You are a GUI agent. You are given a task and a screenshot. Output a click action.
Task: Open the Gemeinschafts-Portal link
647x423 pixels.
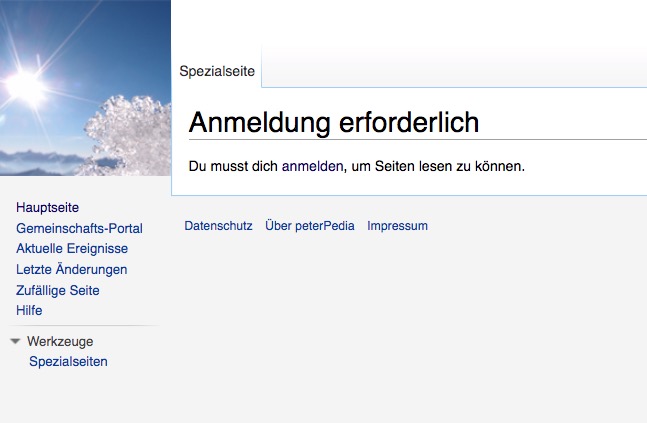[79, 228]
